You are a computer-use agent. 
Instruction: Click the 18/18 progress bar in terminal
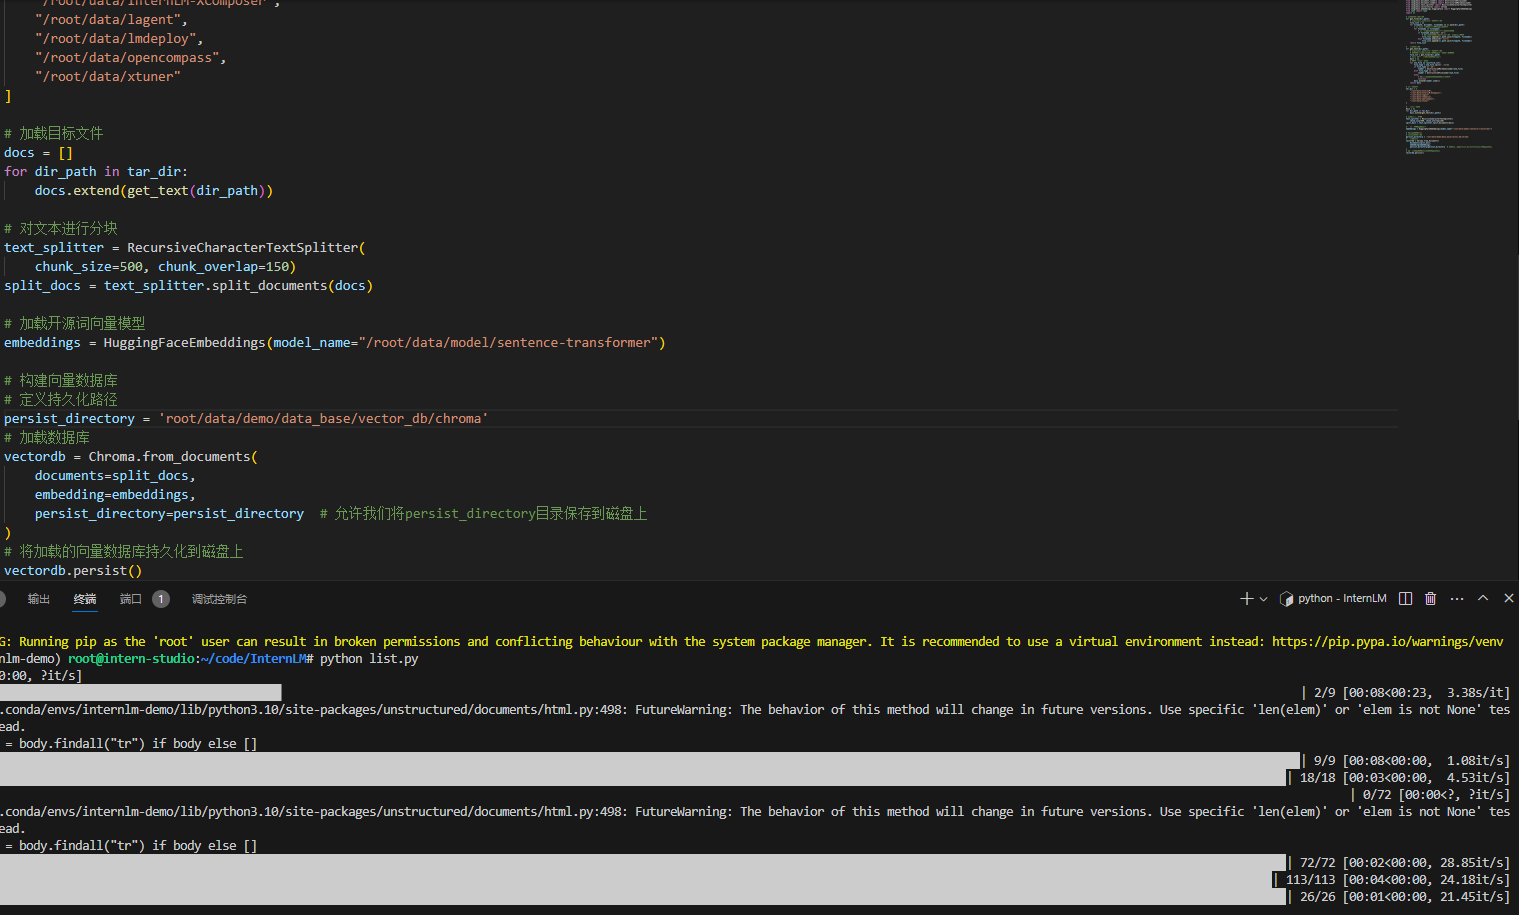(643, 777)
